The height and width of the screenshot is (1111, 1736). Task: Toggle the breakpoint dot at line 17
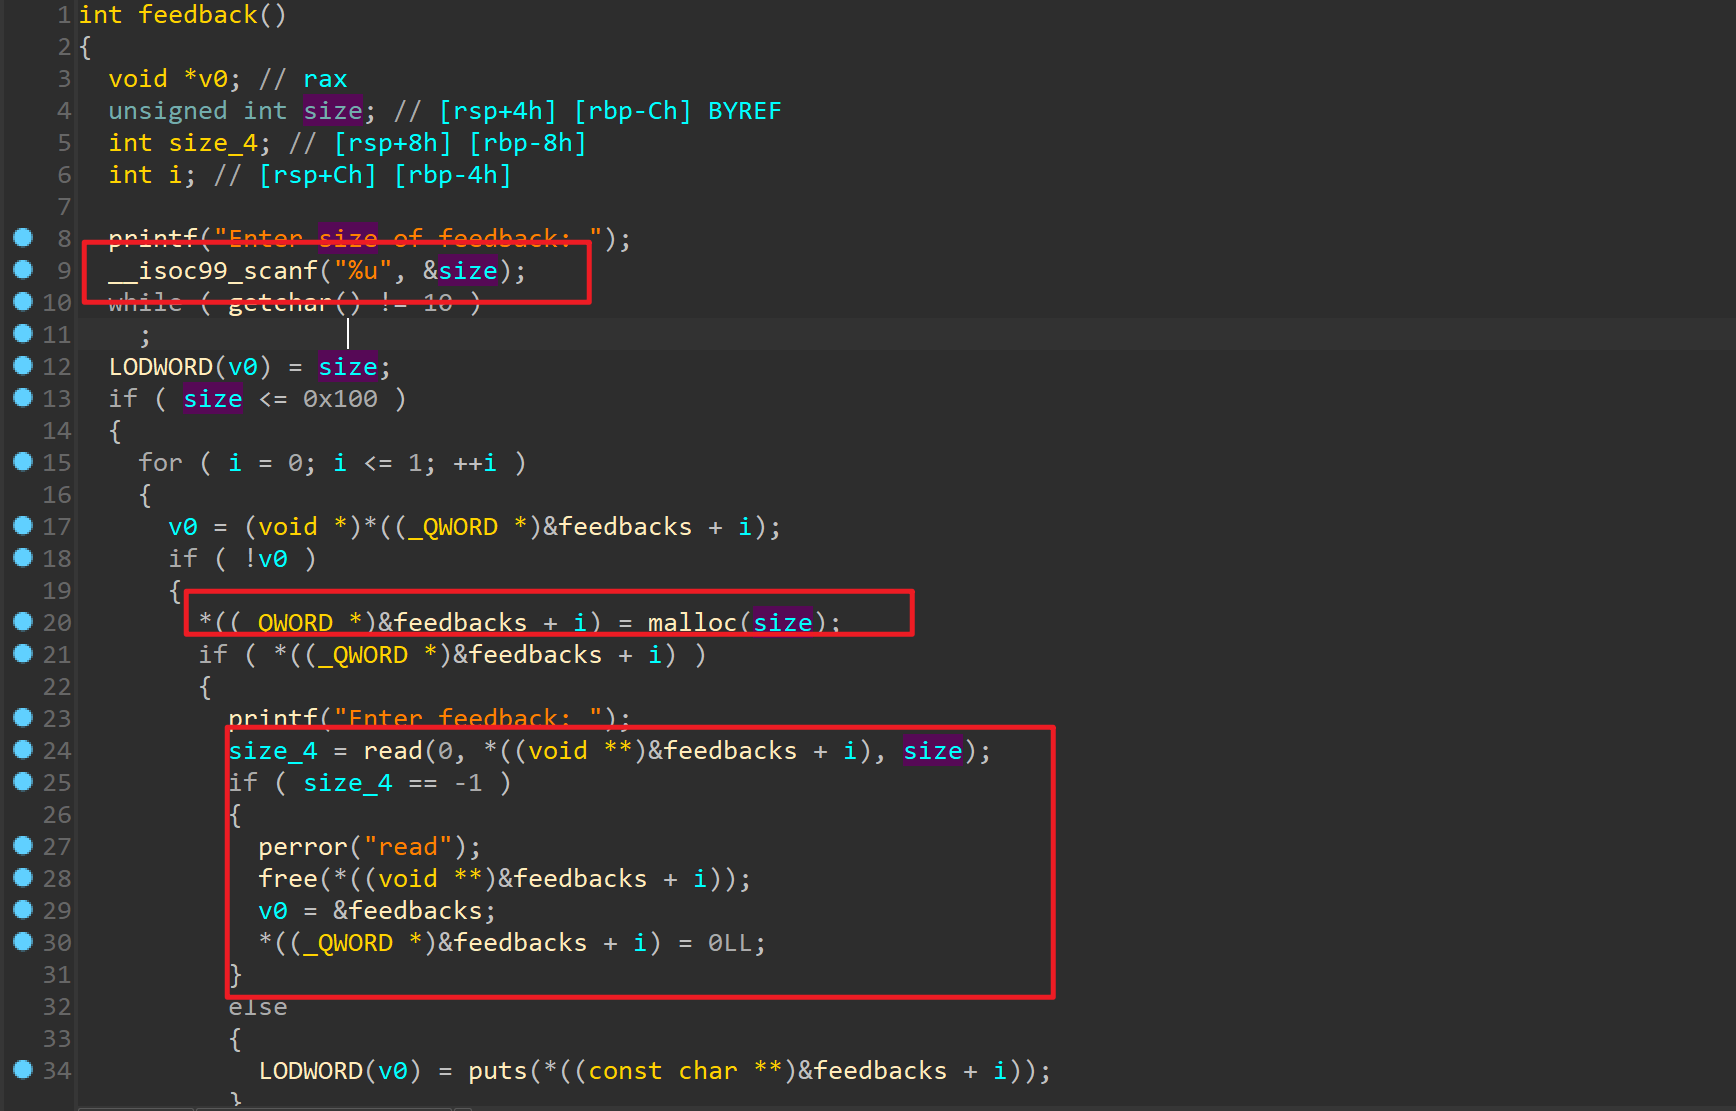[23, 526]
